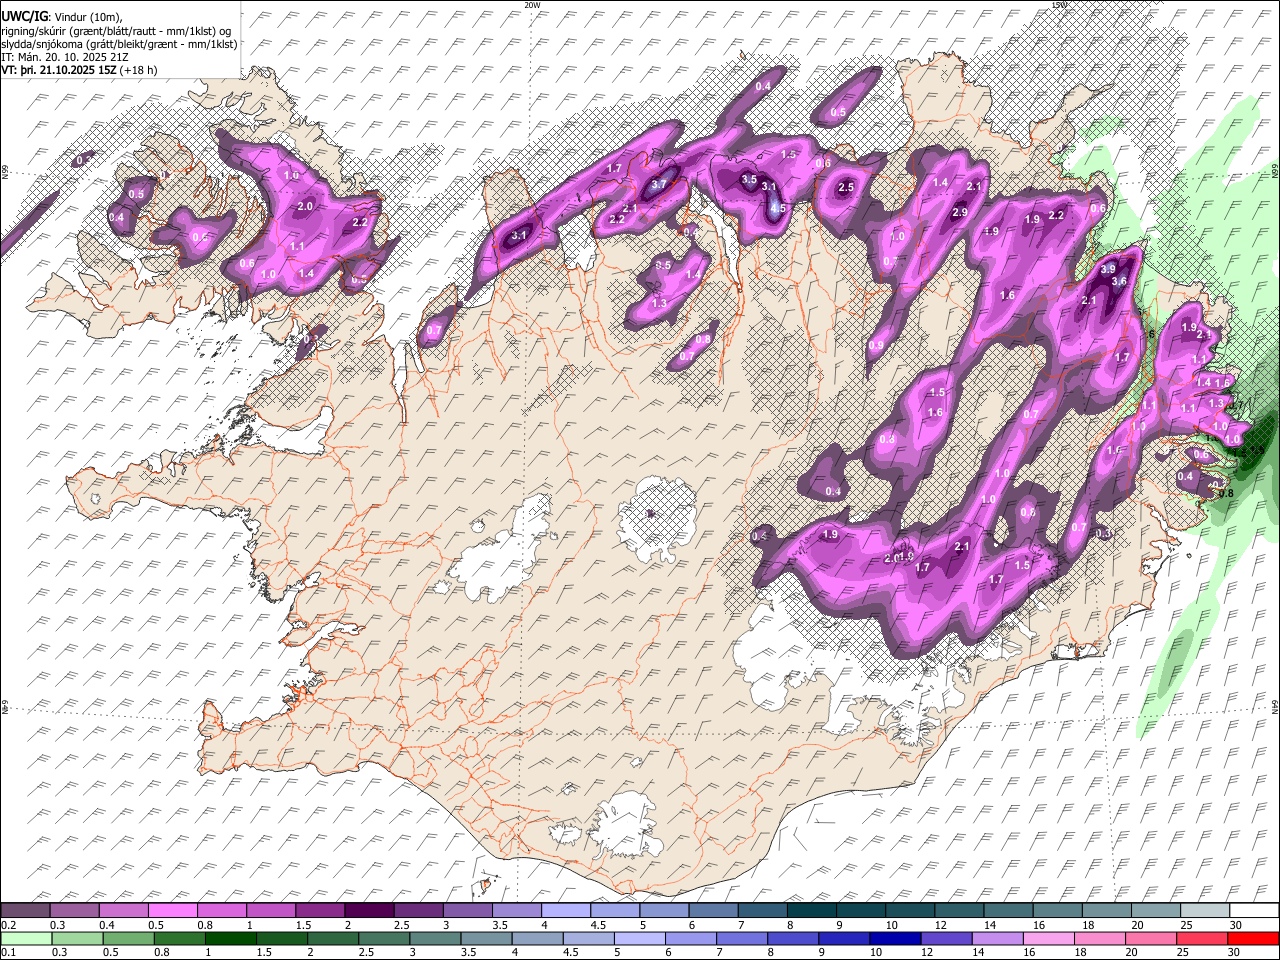Click the 2.9 snowfall value on the map
1280x960 pixels.
960,213
